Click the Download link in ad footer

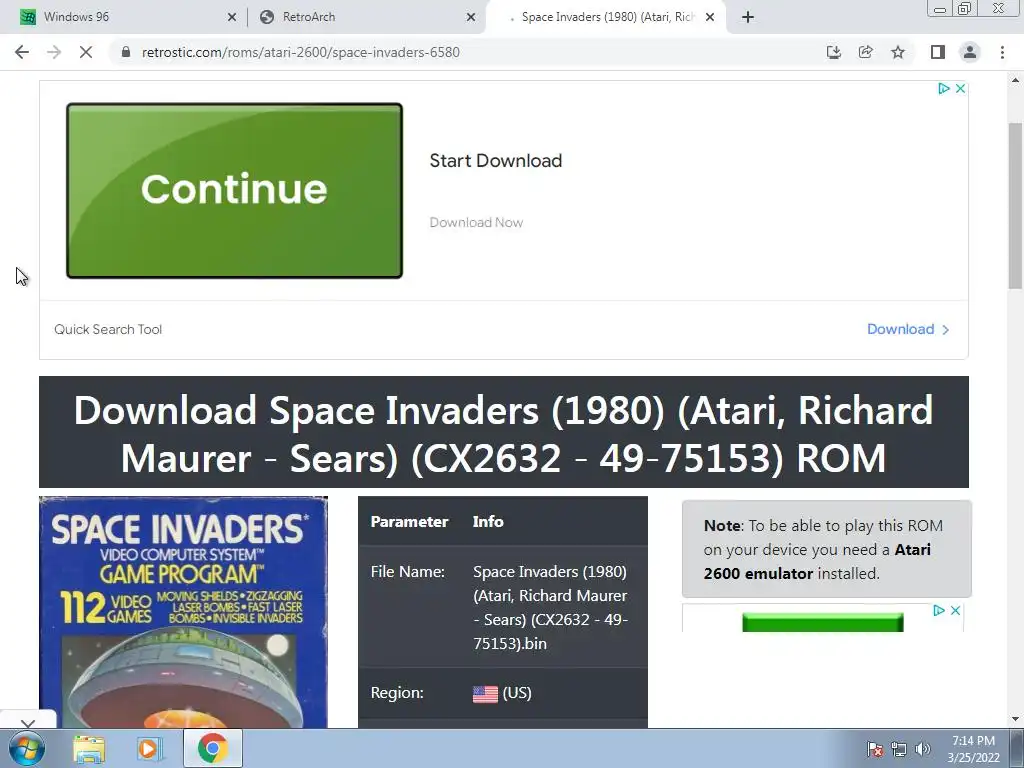(908, 329)
